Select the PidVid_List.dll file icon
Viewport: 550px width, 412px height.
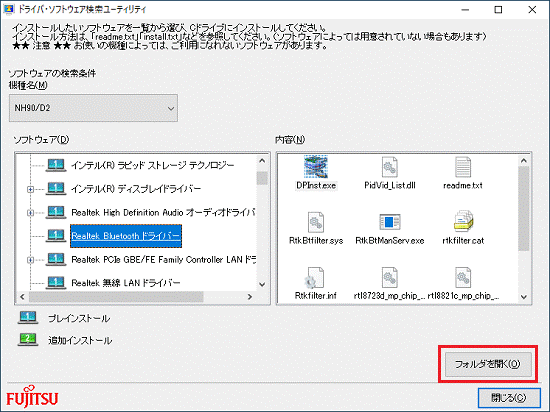click(x=389, y=167)
